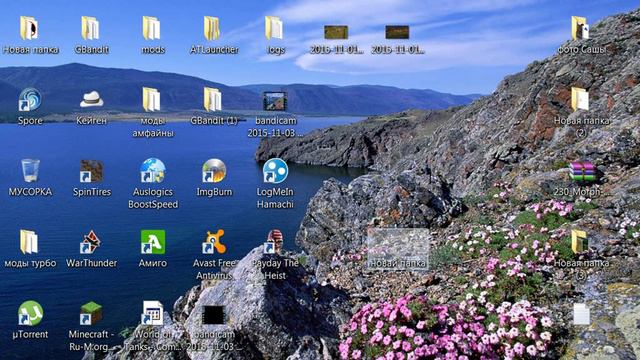
Task: Select the Новая папка folder at top left
Action: pos(29,29)
